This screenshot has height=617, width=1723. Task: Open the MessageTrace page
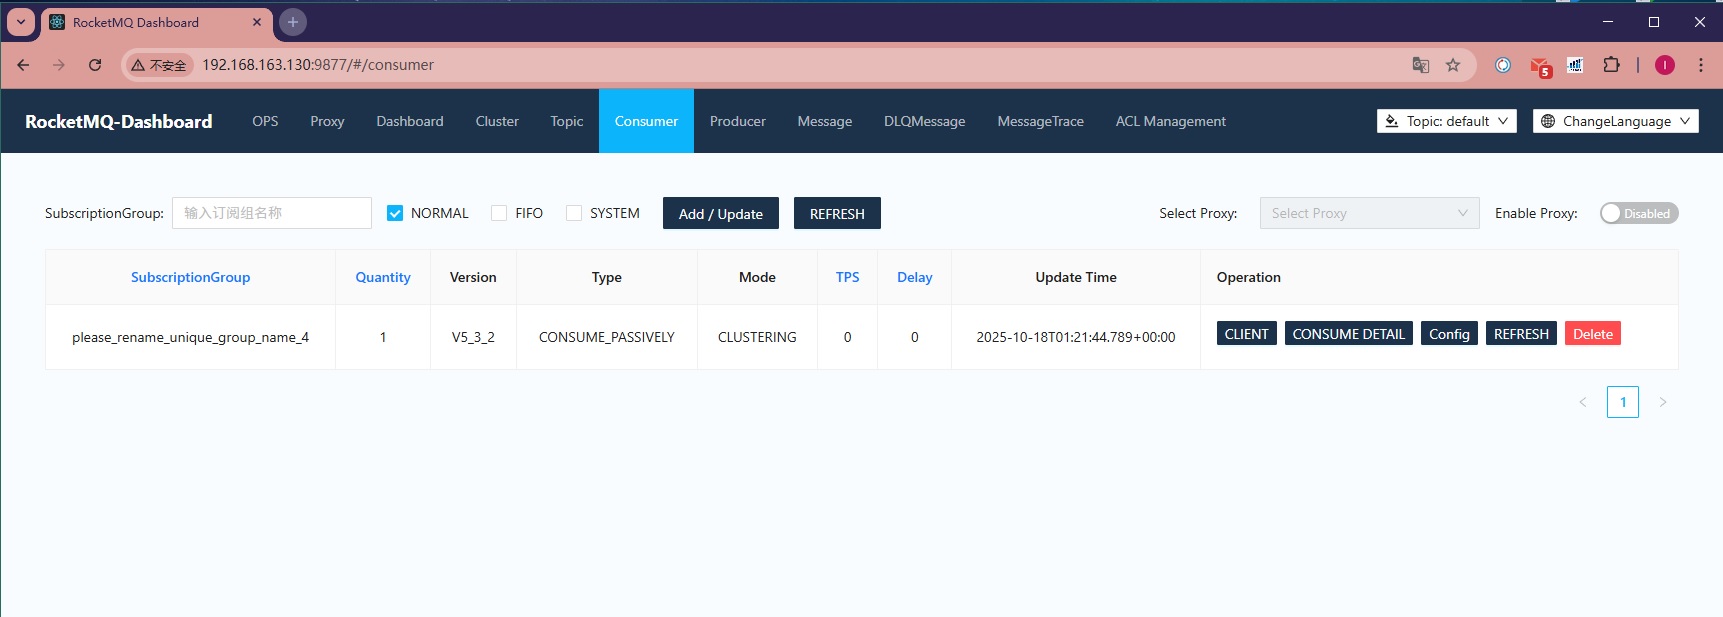[1040, 121]
